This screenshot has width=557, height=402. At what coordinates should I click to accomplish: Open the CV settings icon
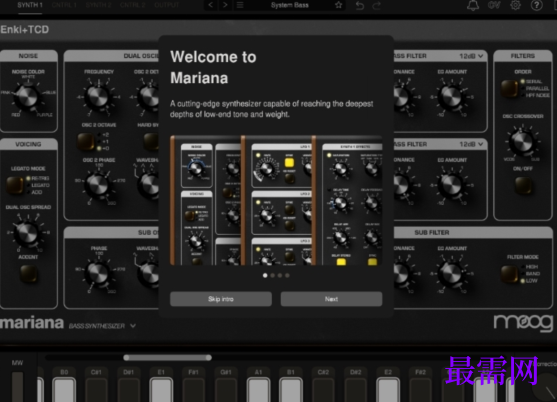(494, 5)
